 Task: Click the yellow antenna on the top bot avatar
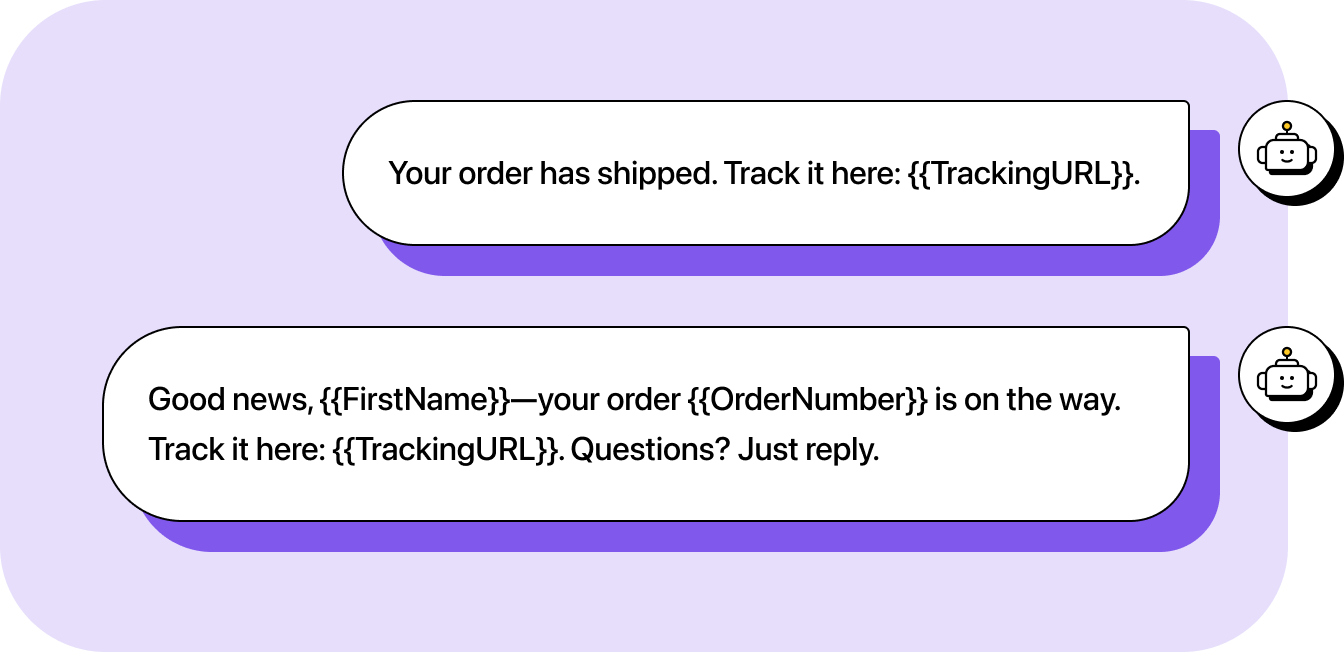tap(1286, 127)
